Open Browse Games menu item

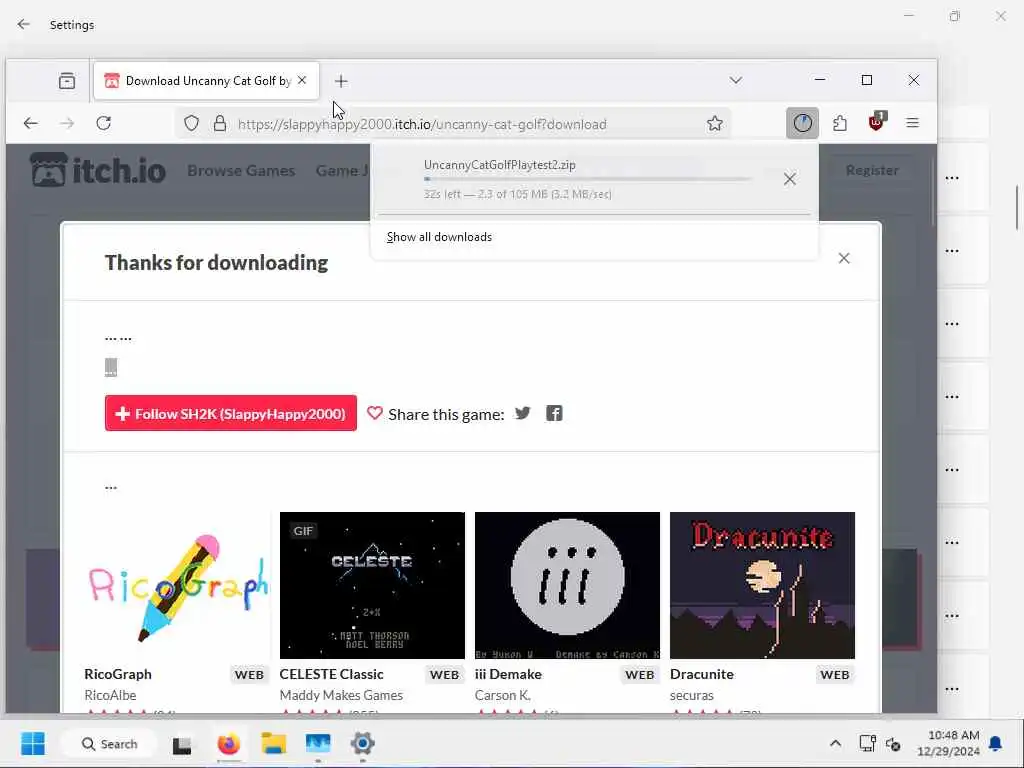241,170
